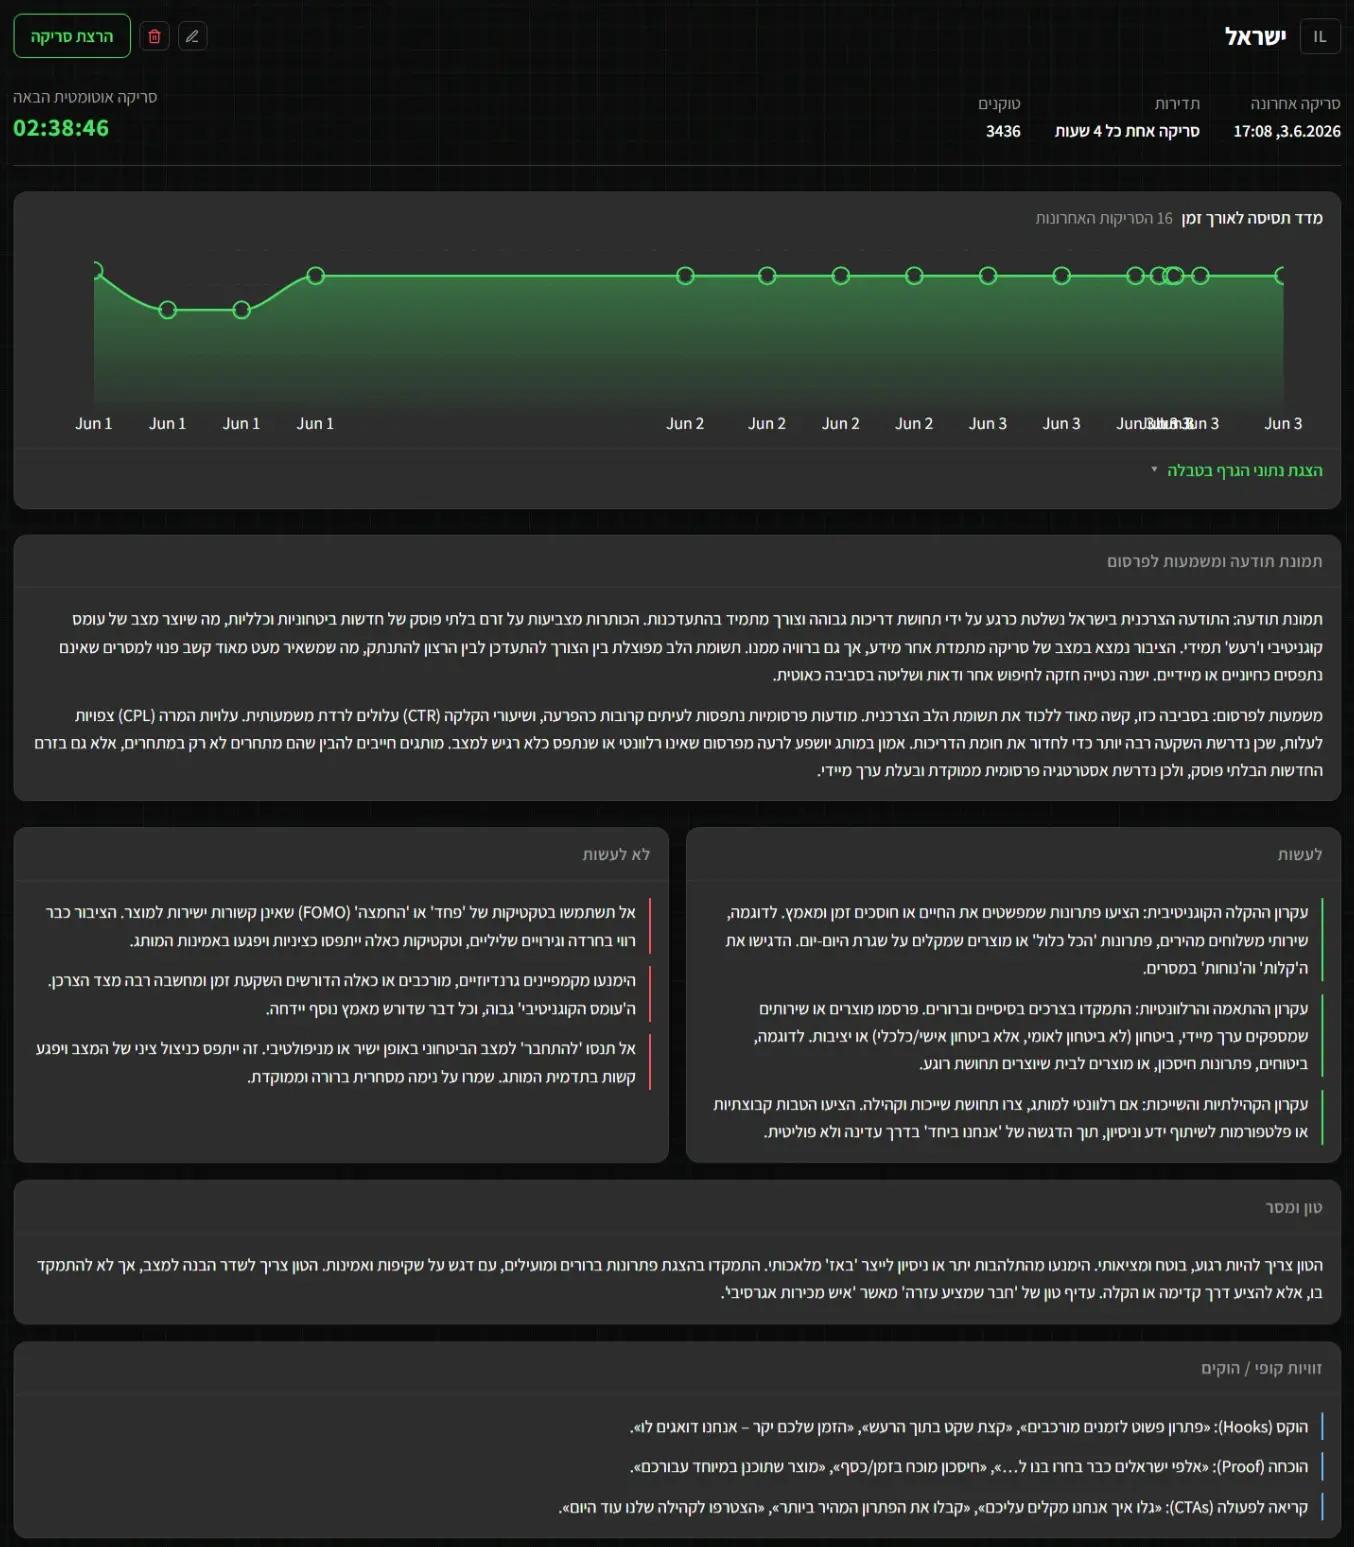Viewport: 1354px width, 1547px height.
Task: Select the final Jun 3 chart data point
Action: (1281, 276)
